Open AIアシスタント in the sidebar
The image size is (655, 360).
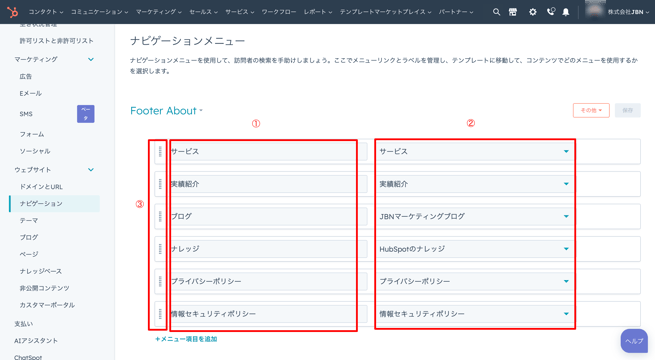point(36,341)
